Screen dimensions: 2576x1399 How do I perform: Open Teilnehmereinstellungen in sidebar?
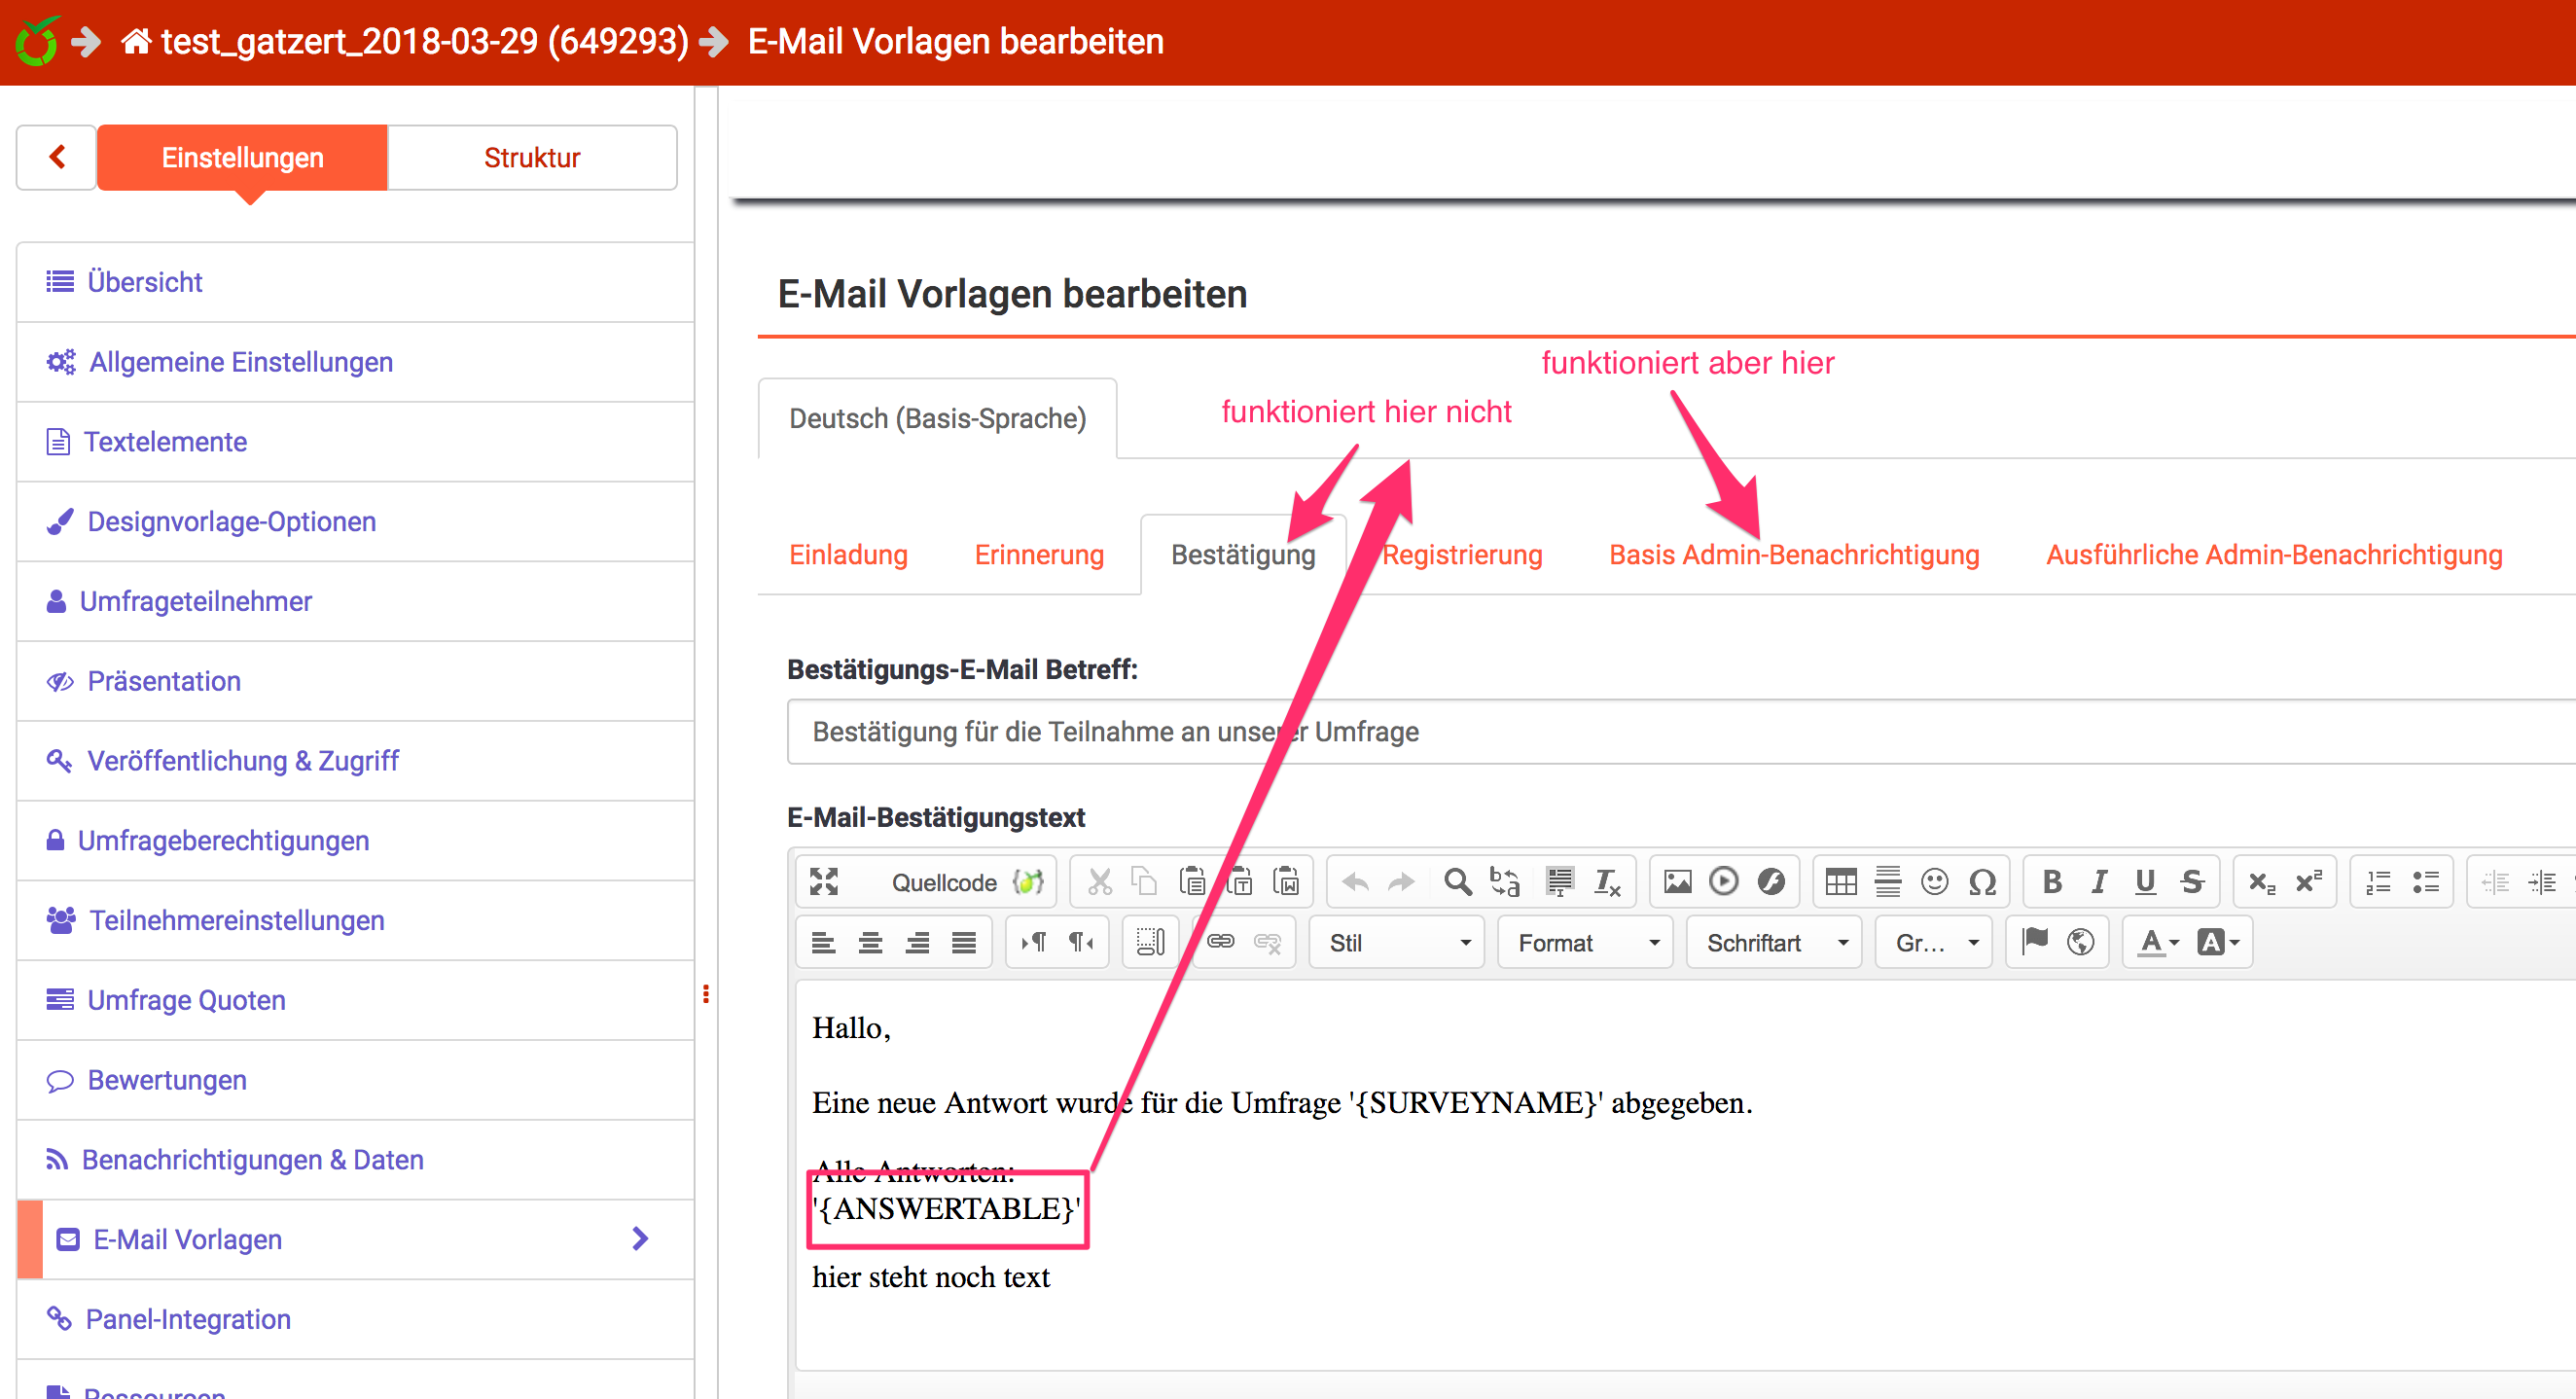coord(236,920)
